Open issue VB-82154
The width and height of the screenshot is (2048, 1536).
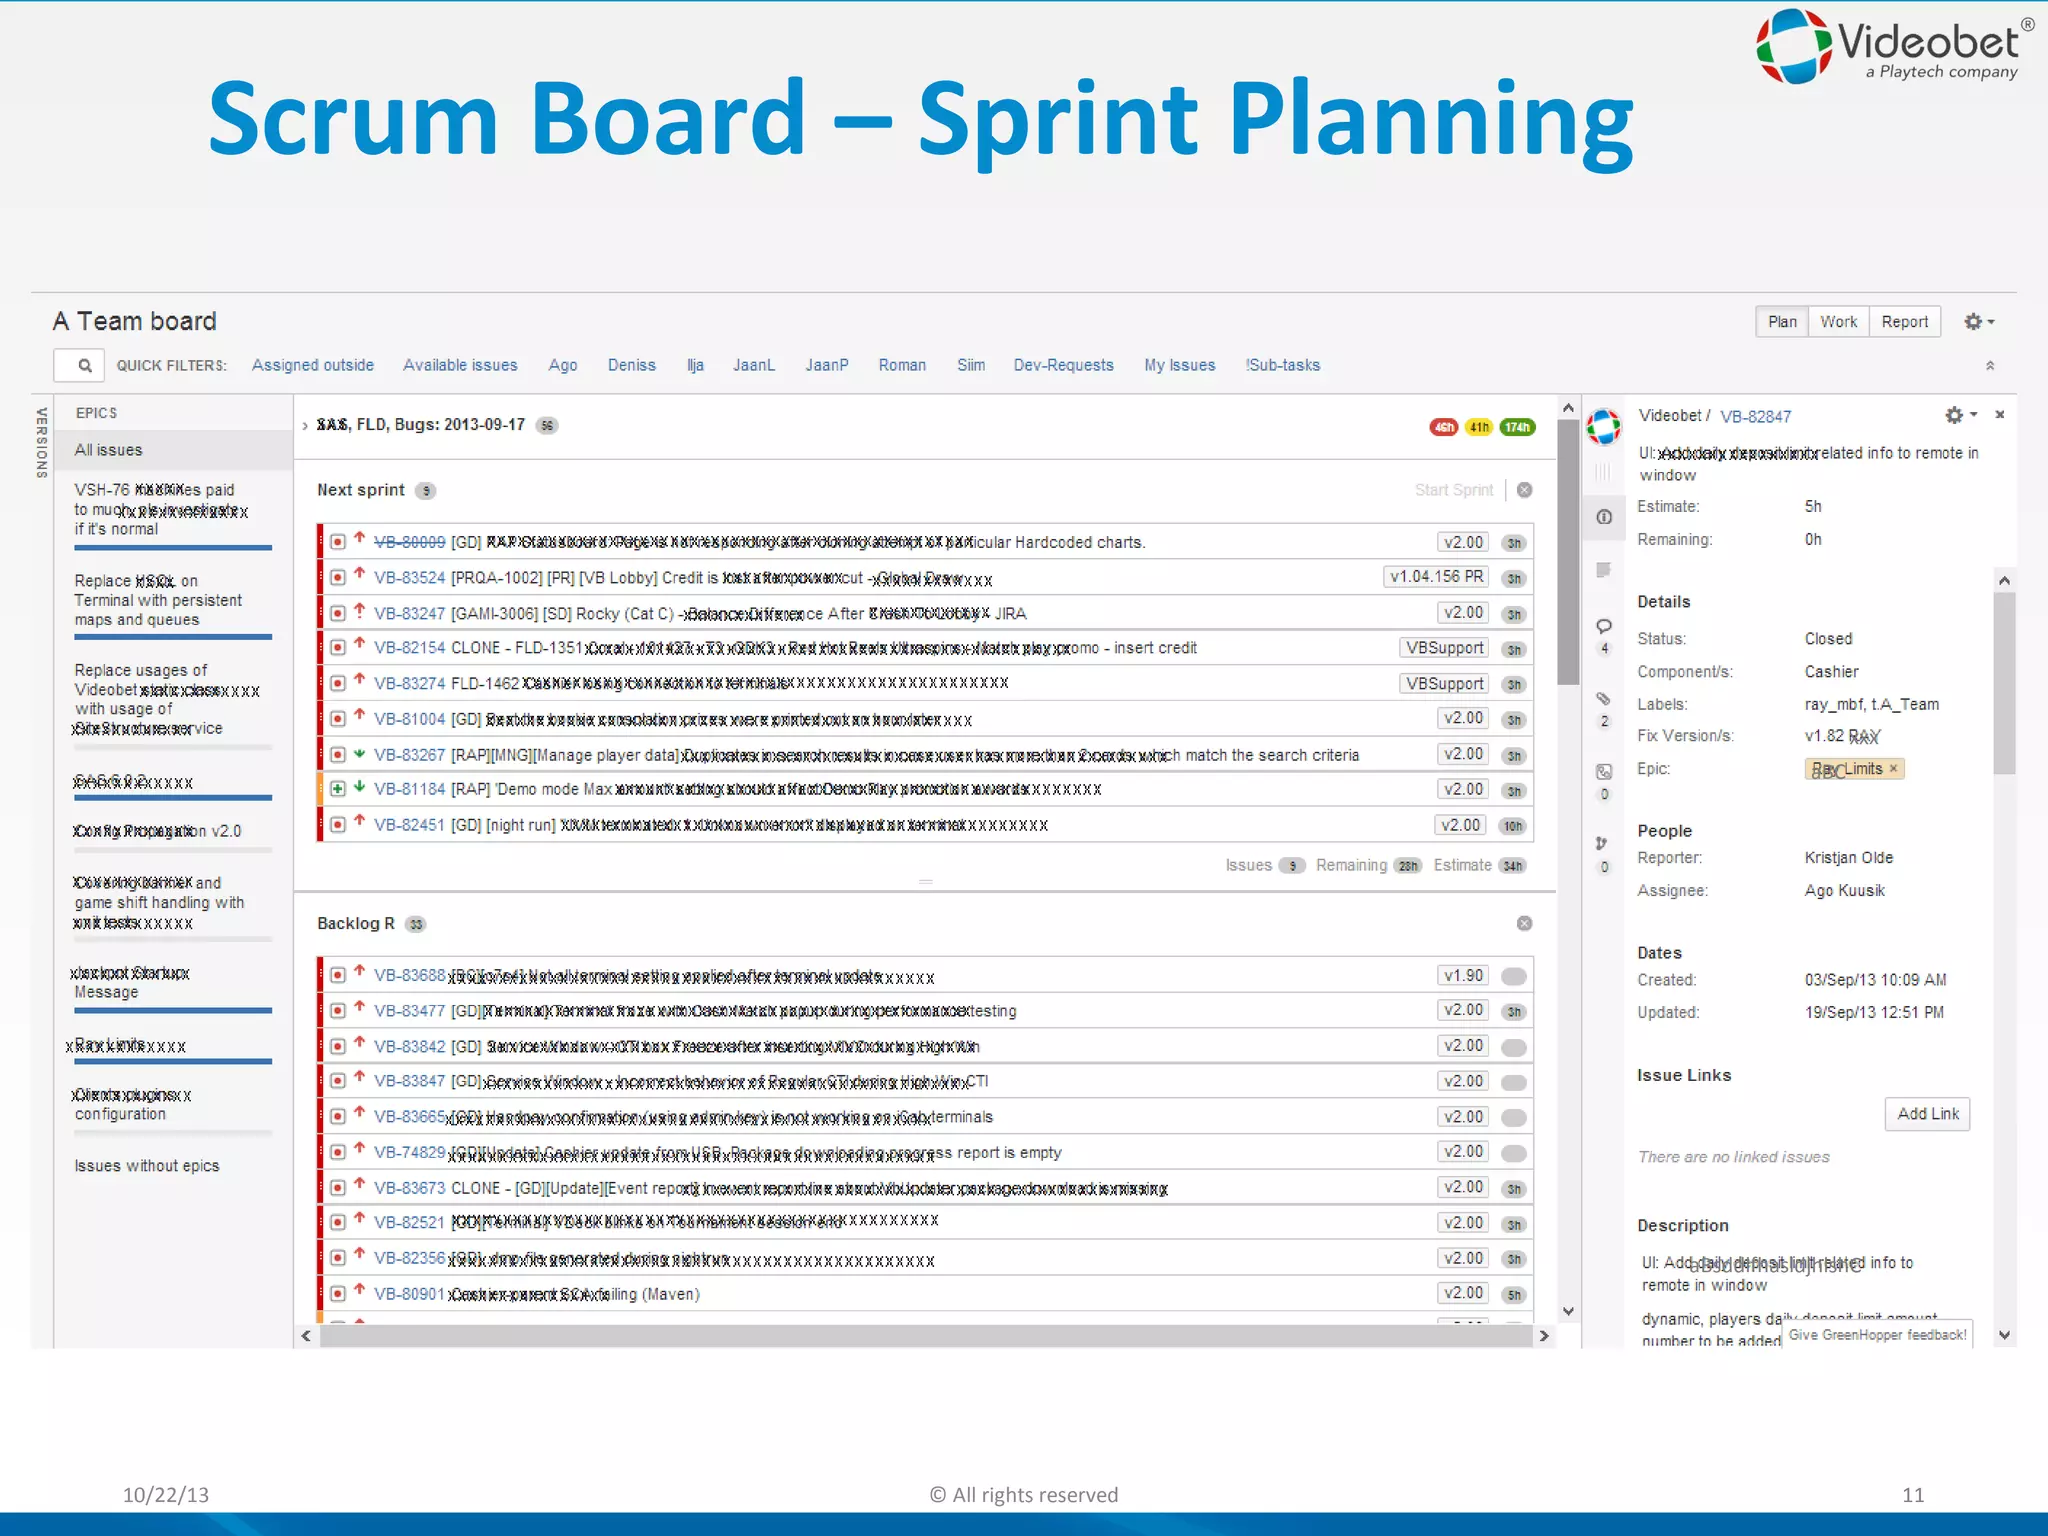pos(409,648)
